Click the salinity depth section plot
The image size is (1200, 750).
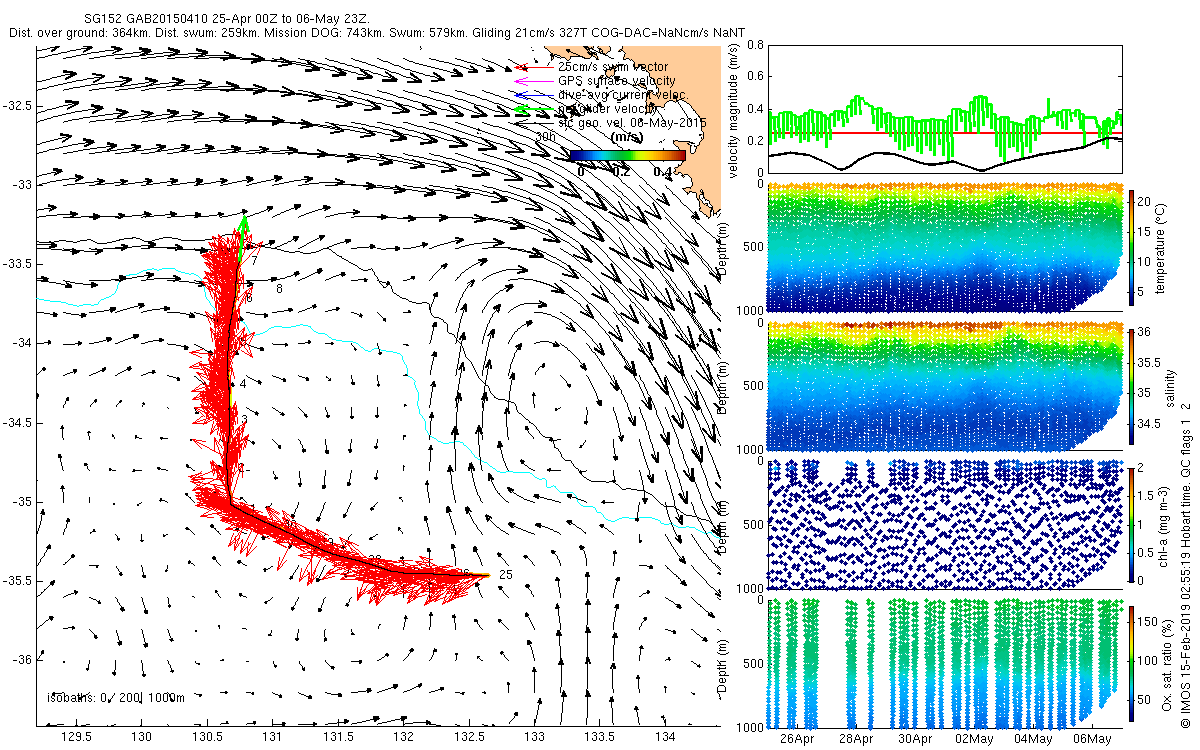[x=944, y=387]
